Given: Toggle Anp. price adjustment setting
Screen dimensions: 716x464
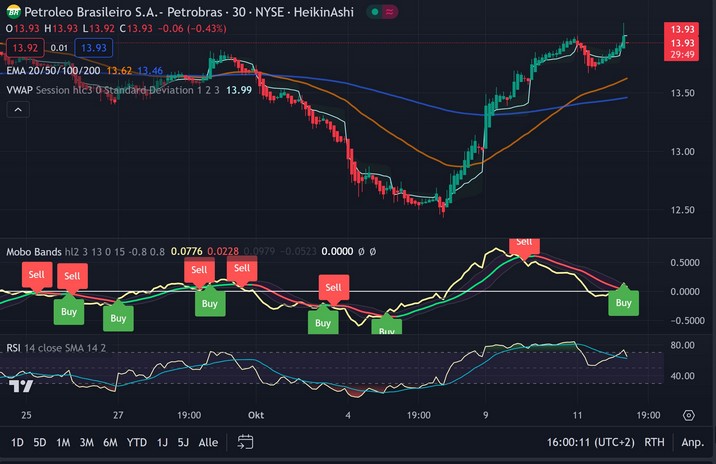Looking at the screenshot, I should click(x=692, y=441).
